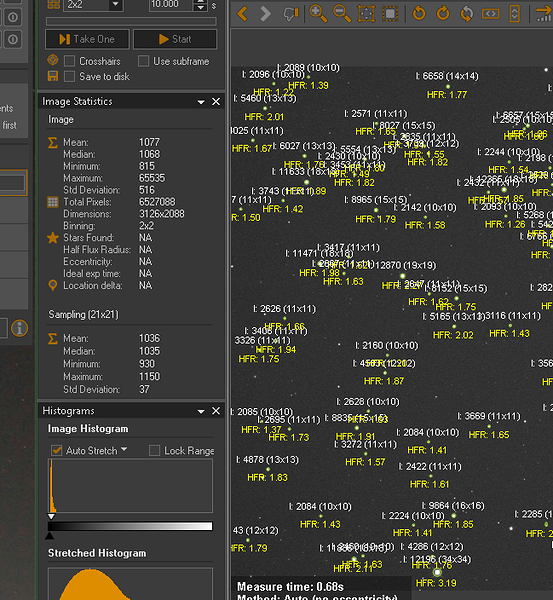Go to the previous image arrow
553x600 pixels.
click(x=243, y=14)
